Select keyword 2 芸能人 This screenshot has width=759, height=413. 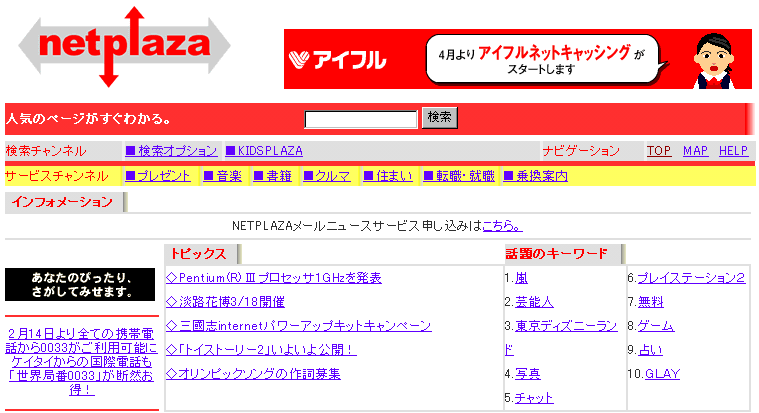pos(534,302)
